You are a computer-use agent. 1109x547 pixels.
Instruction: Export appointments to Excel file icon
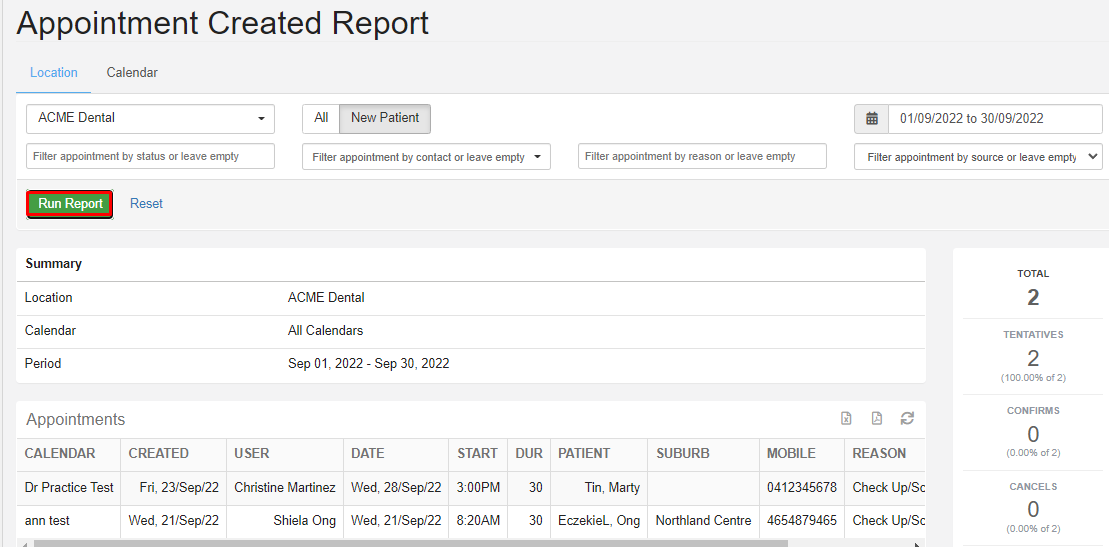[846, 418]
